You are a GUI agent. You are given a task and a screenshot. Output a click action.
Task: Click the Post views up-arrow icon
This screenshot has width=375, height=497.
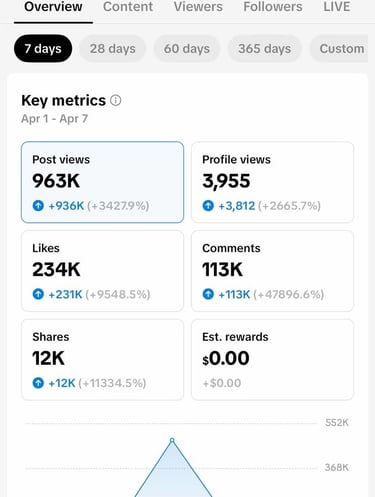[x=38, y=205]
